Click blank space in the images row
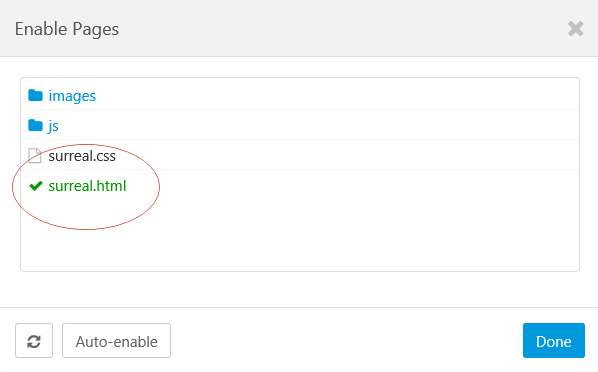The height and width of the screenshot is (372, 598). [336, 95]
